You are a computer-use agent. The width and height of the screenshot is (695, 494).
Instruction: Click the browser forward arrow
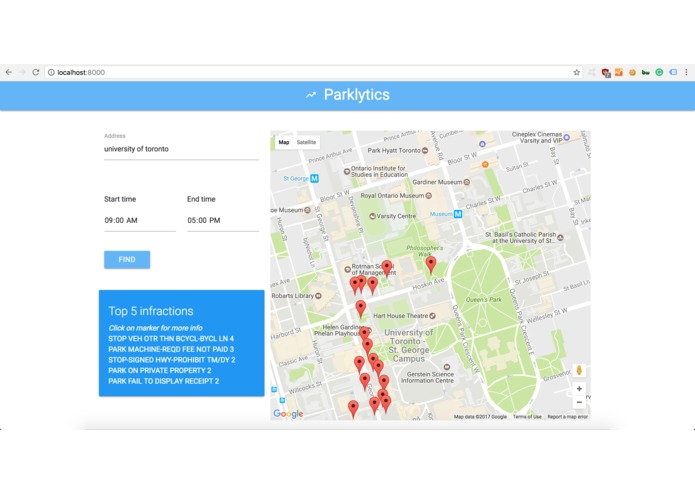[x=22, y=72]
